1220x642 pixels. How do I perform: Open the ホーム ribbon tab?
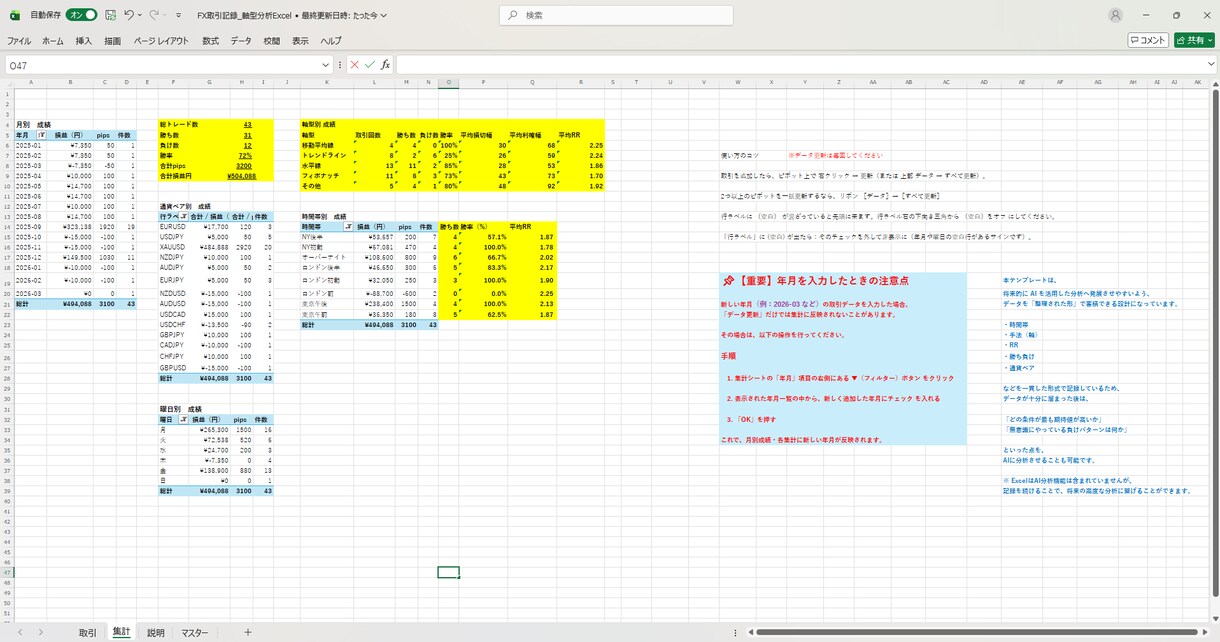click(53, 41)
